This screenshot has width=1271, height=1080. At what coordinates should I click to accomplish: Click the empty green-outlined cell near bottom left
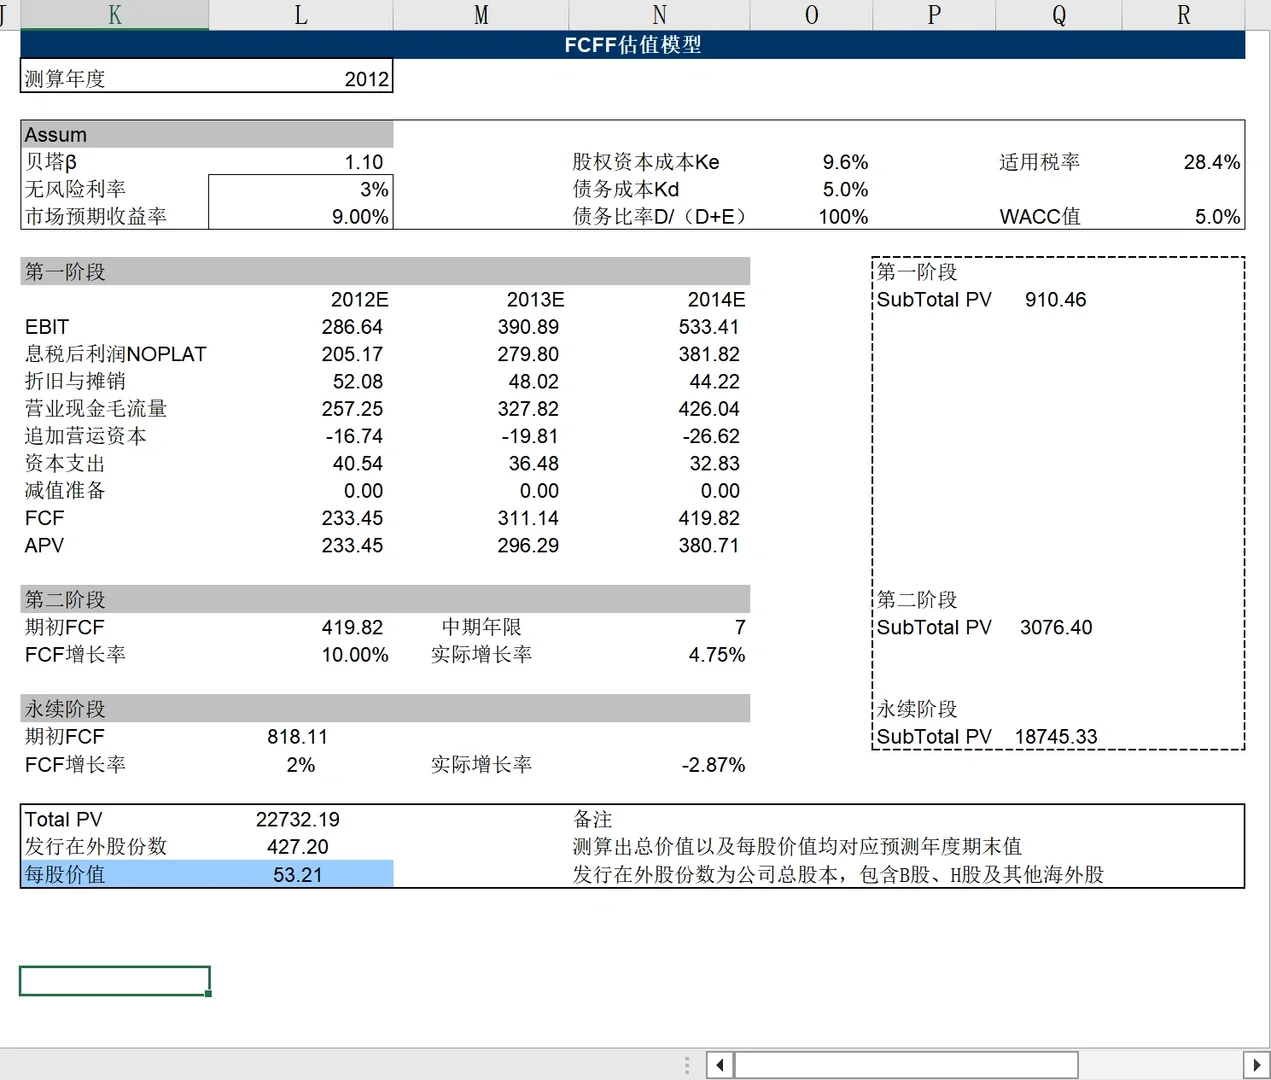tap(113, 980)
